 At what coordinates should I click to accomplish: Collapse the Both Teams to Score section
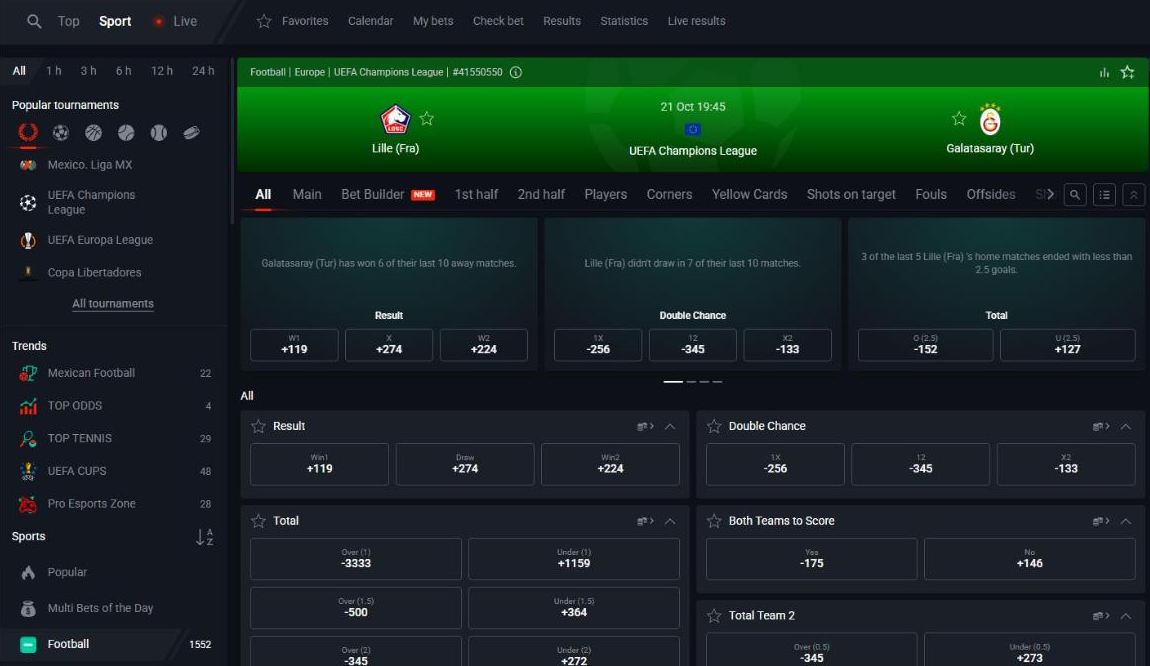pos(1125,521)
